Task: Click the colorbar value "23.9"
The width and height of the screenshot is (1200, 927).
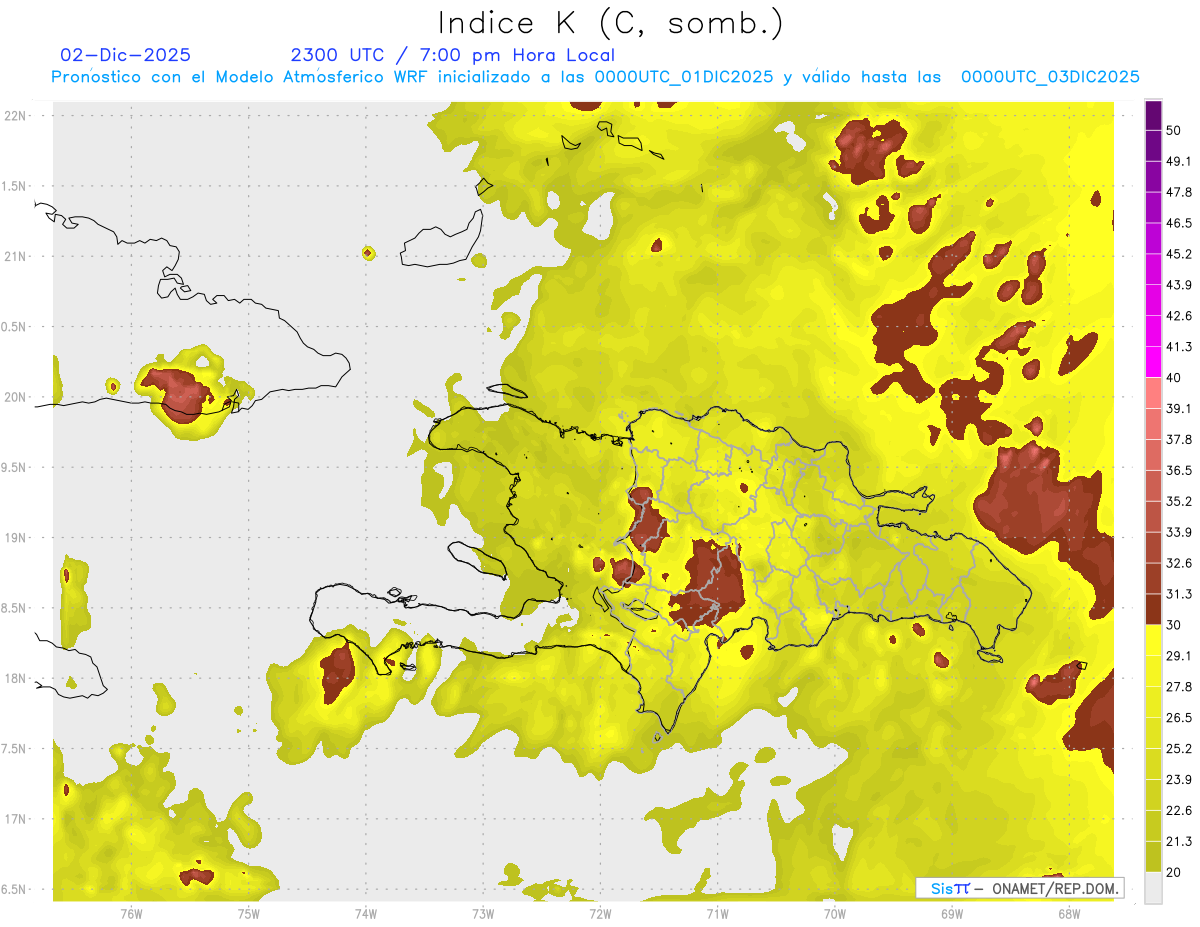Action: (1179, 779)
